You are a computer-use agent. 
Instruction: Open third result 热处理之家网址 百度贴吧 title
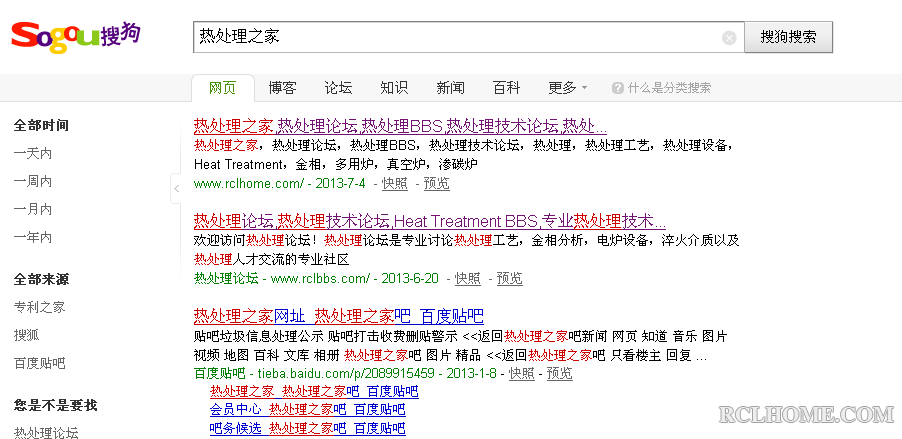[339, 316]
